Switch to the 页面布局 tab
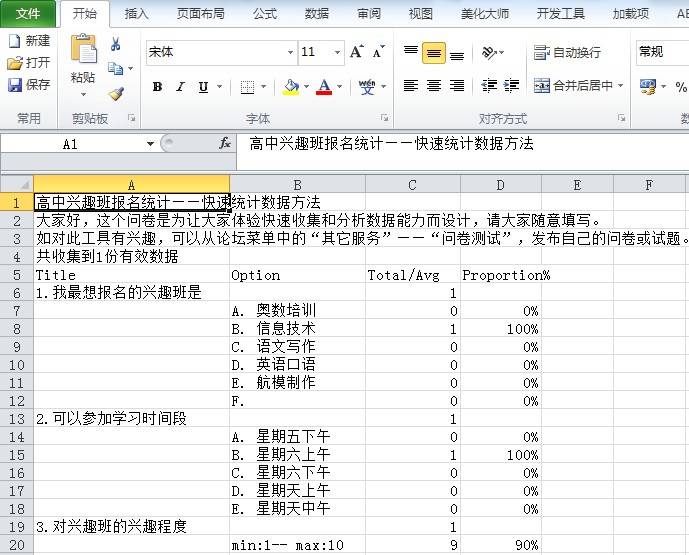This screenshot has width=689, height=555. point(200,14)
